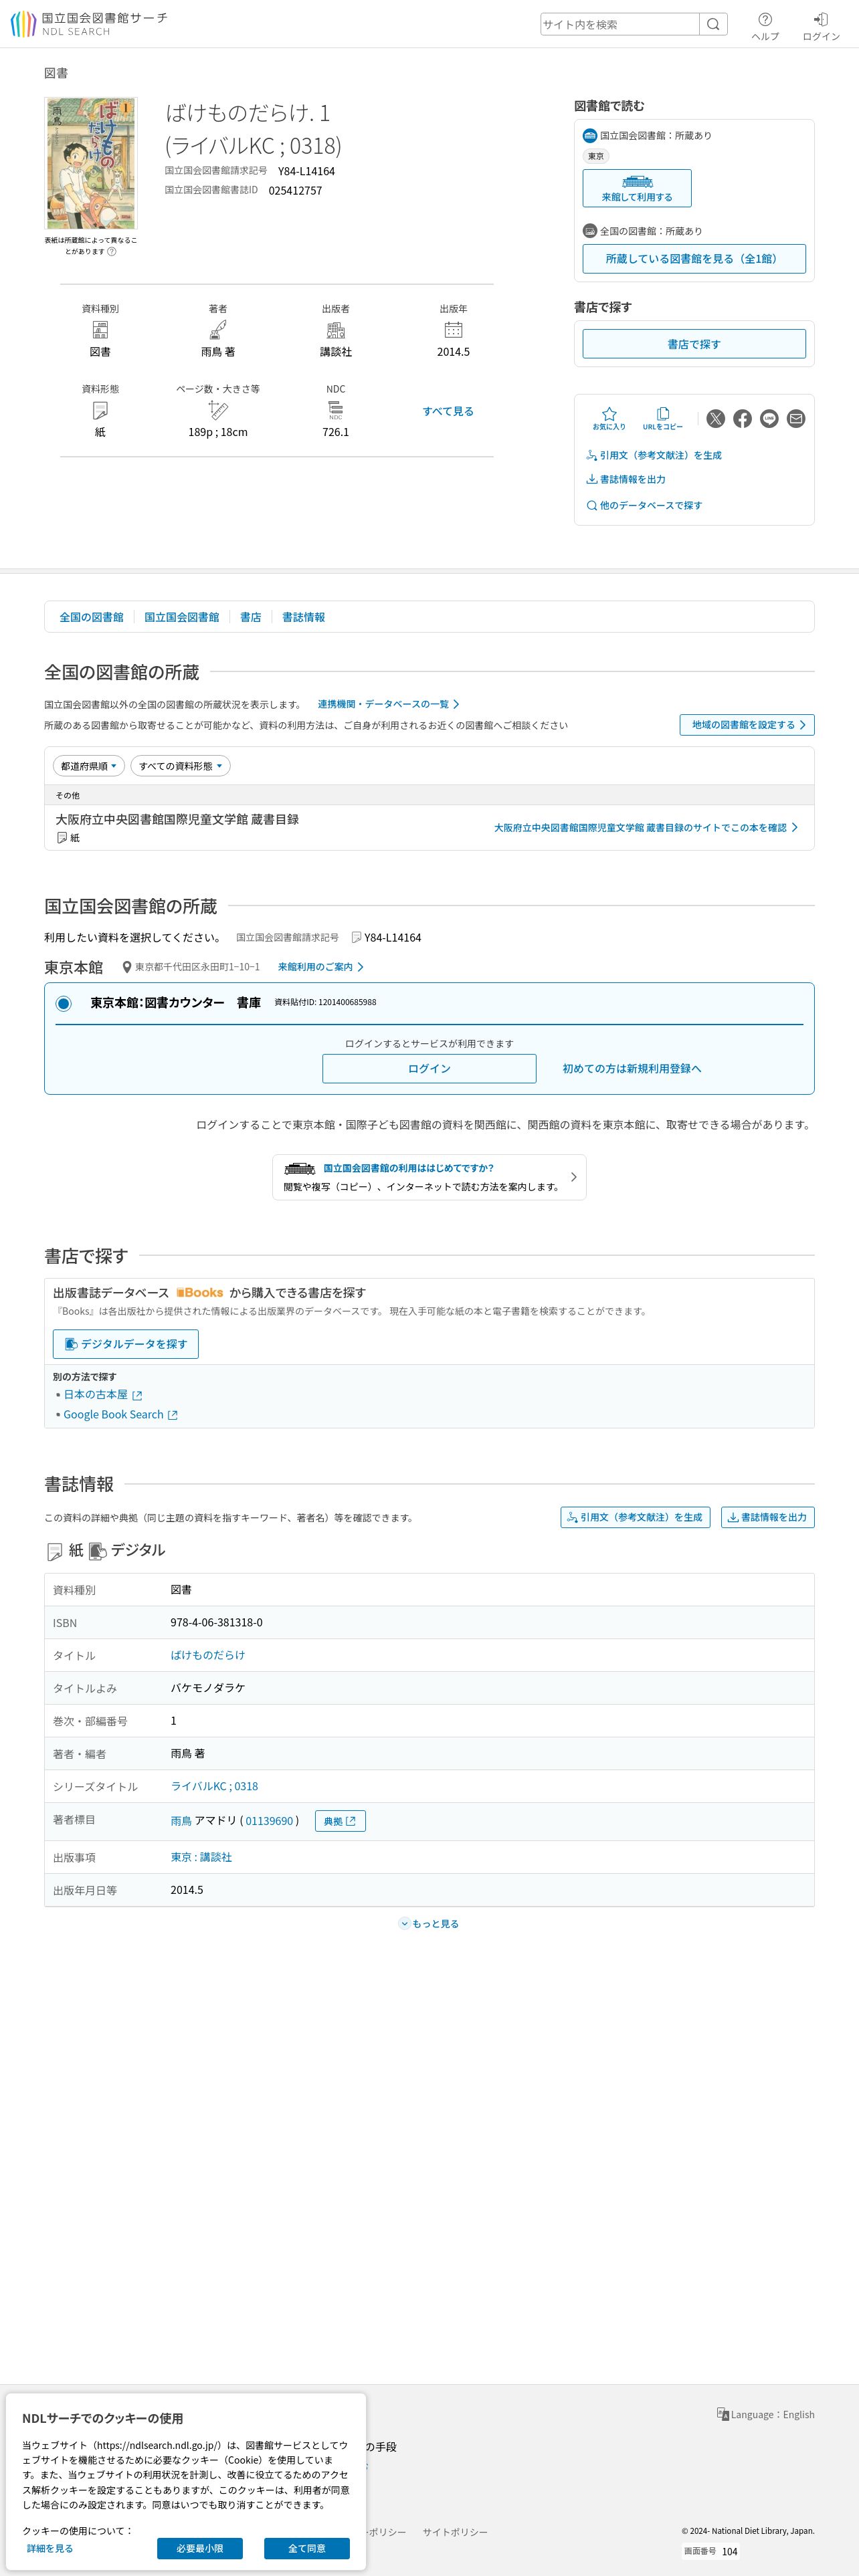Click 来館して利用する button

click(637, 188)
